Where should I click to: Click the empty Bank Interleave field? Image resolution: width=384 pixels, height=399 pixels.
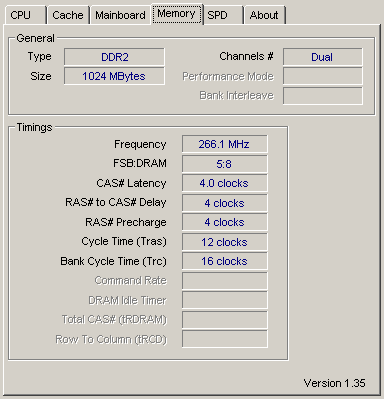tap(322, 96)
